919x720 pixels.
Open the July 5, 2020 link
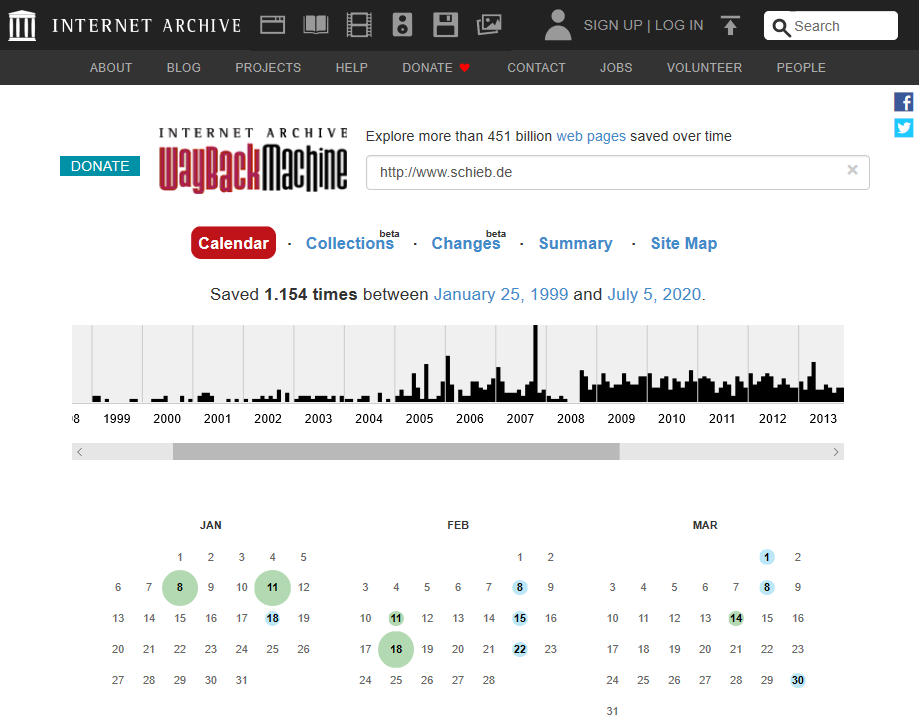click(x=654, y=294)
